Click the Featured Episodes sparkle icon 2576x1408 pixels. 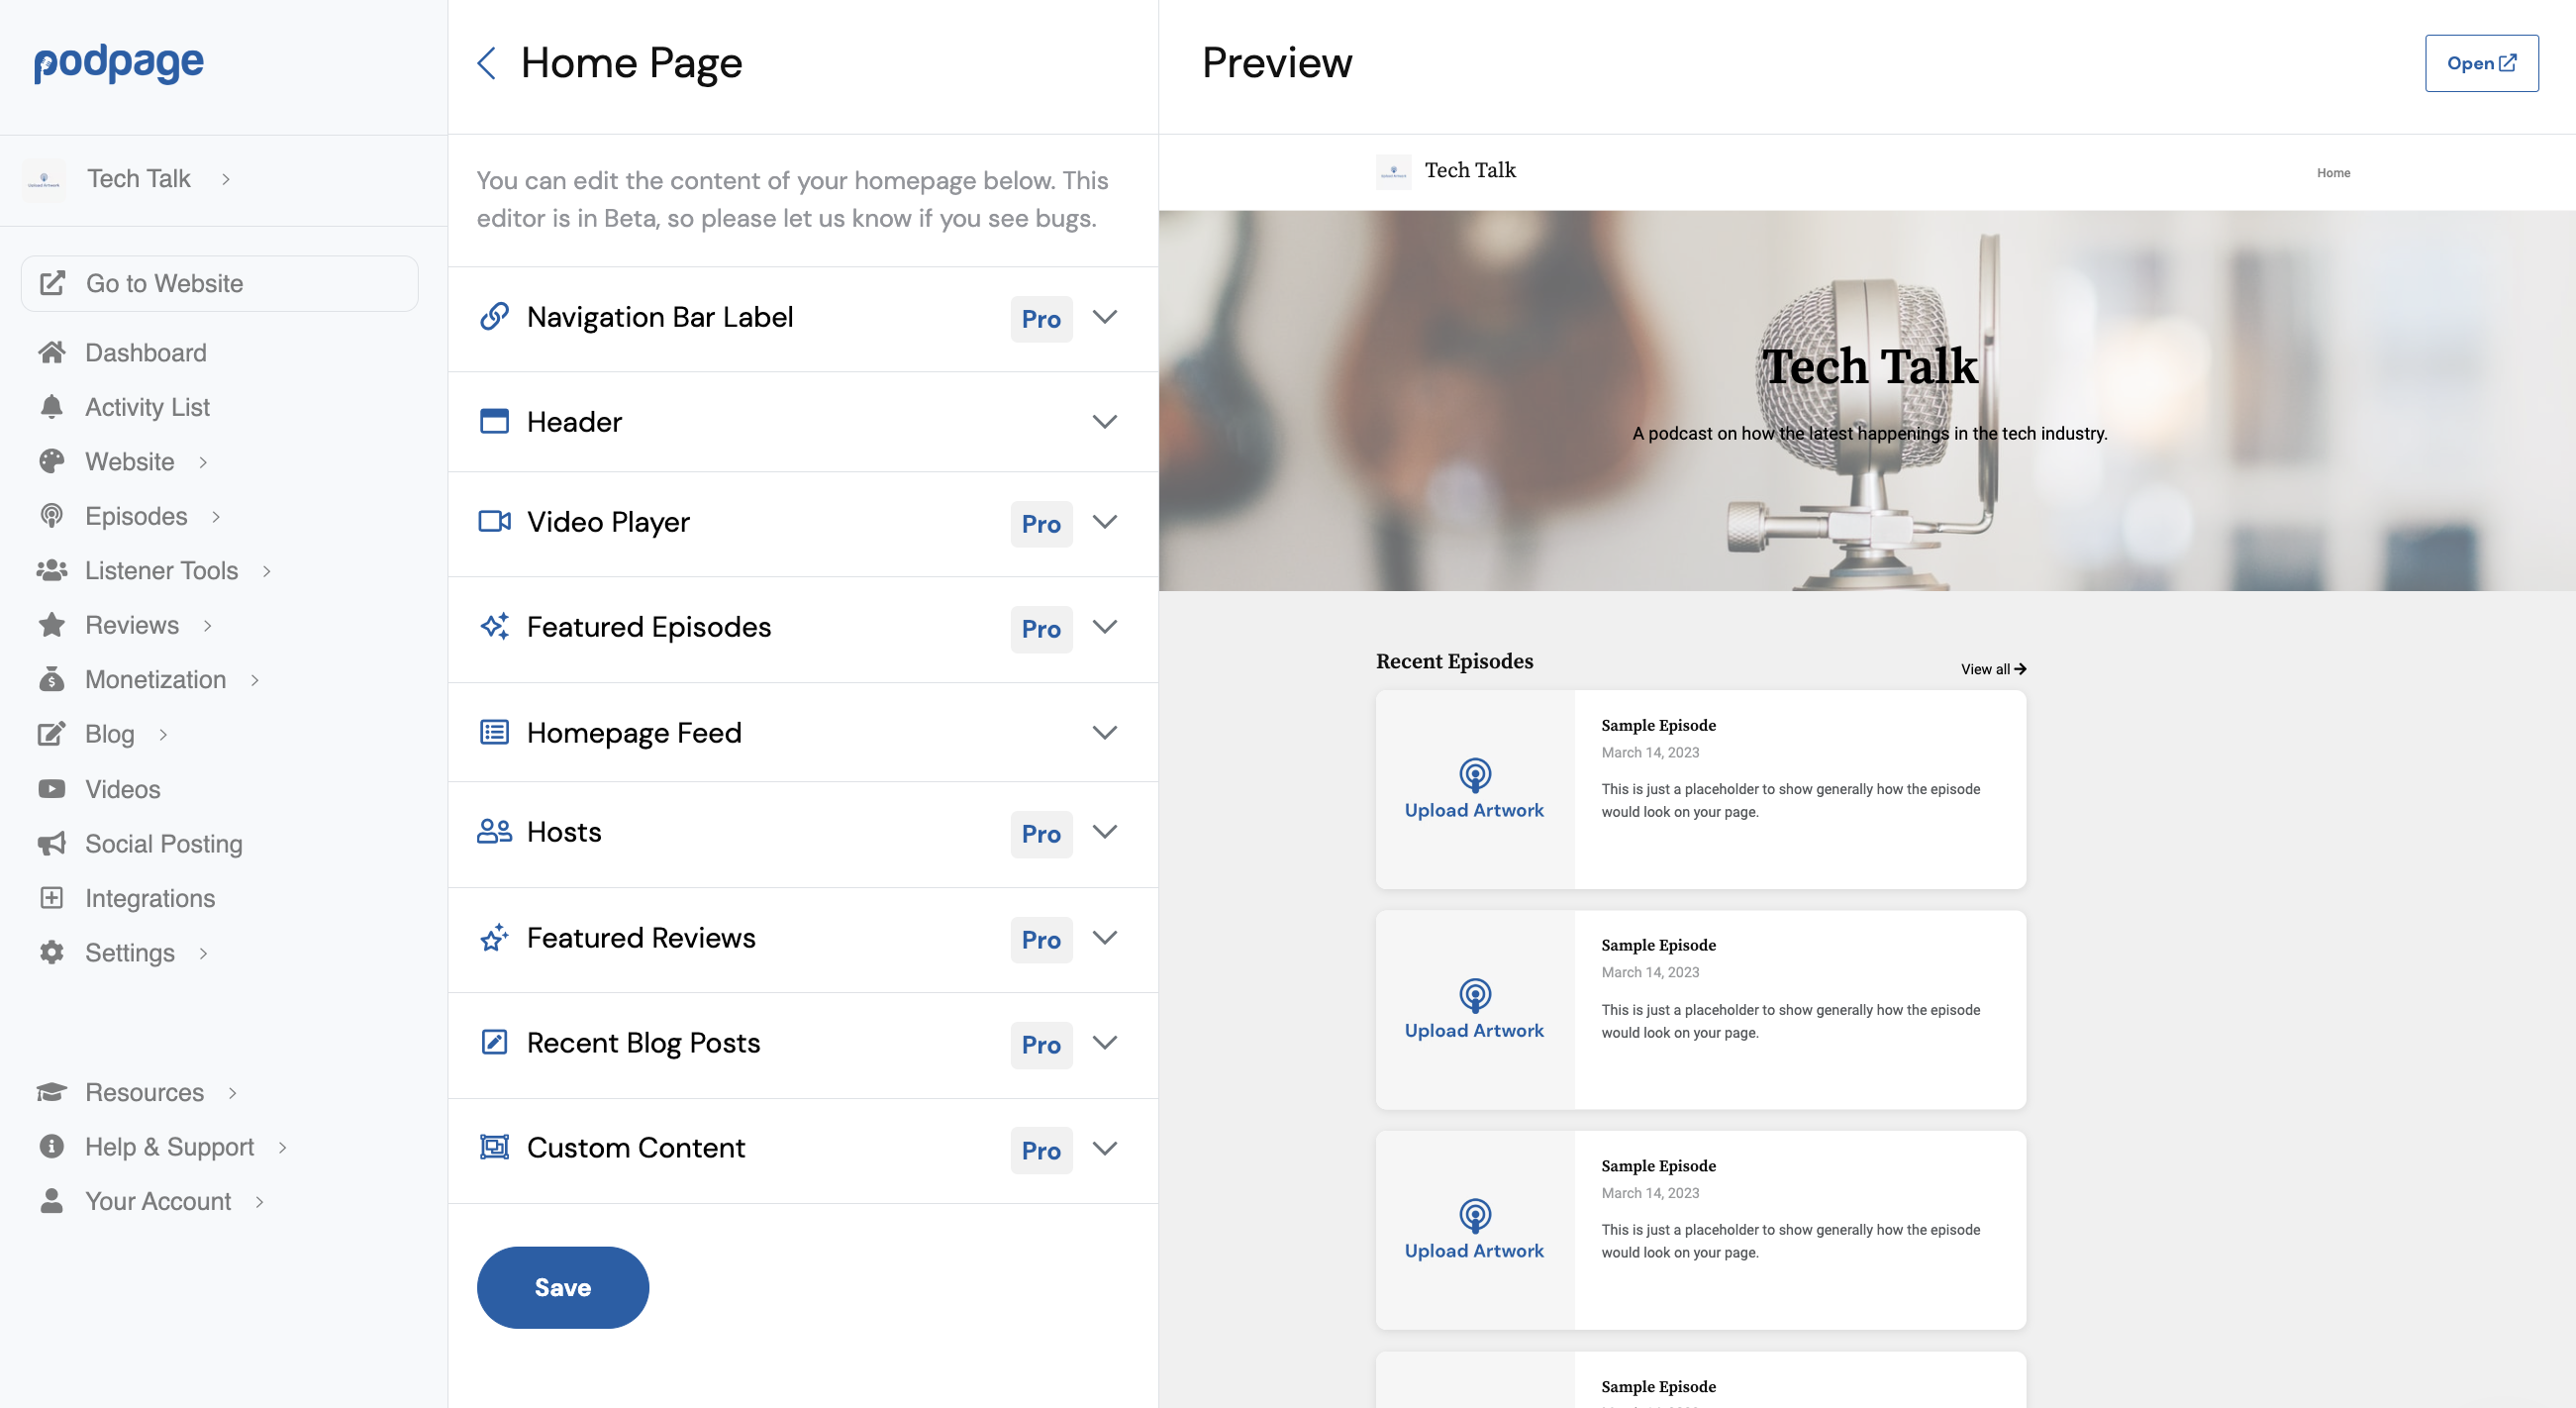(x=495, y=627)
